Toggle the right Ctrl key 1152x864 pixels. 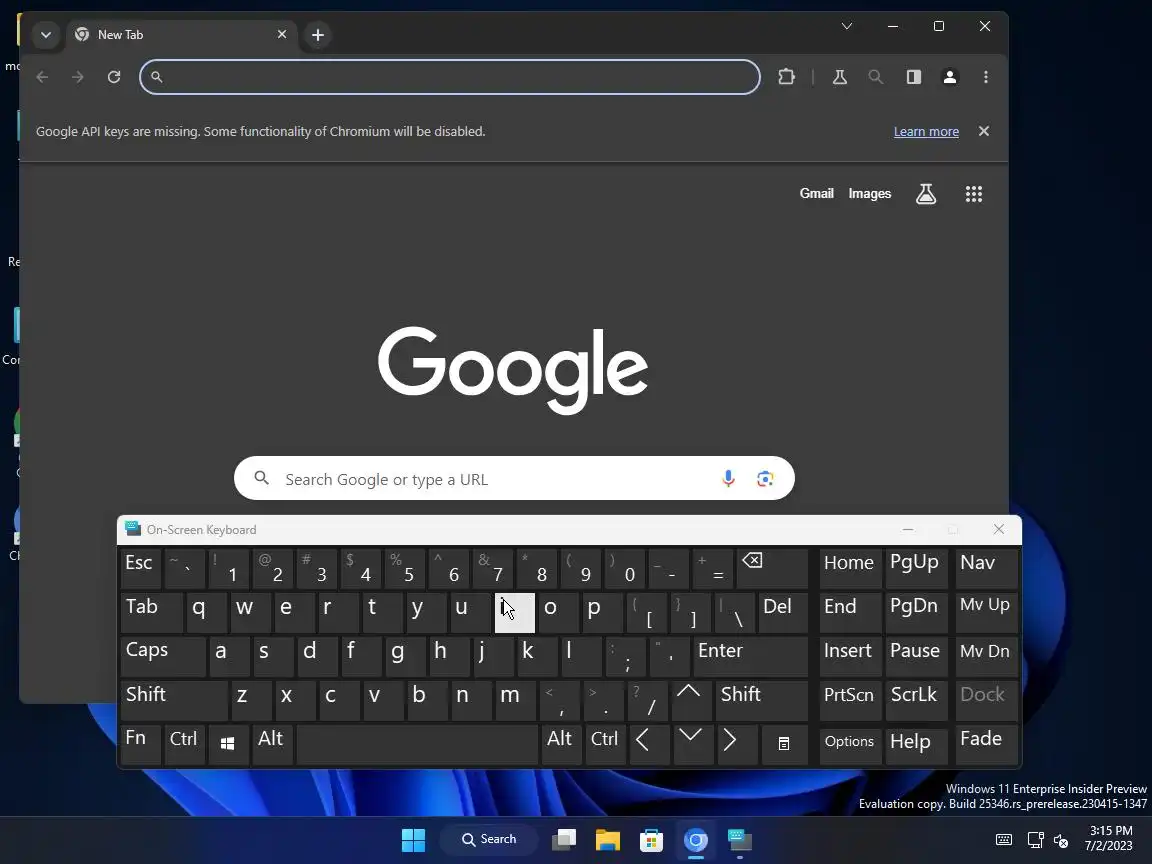coord(605,744)
